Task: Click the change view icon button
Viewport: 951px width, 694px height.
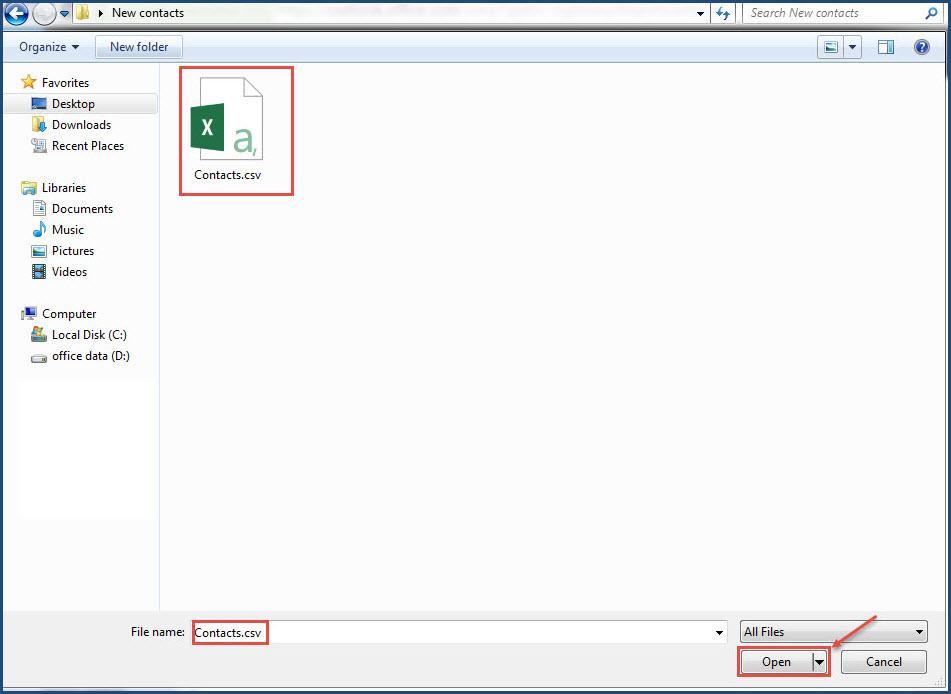Action: 831,47
